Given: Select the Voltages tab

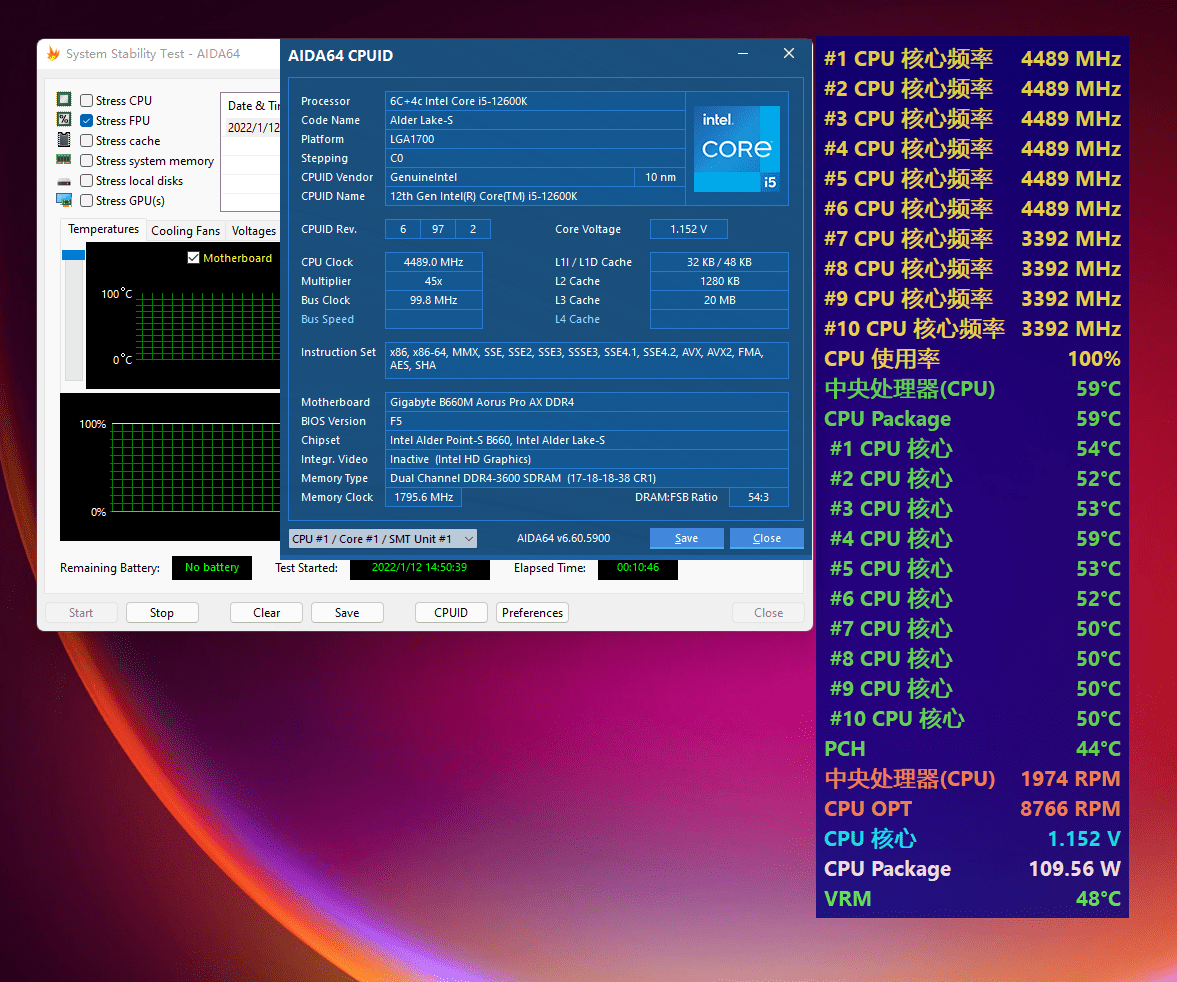Looking at the screenshot, I should click(252, 230).
